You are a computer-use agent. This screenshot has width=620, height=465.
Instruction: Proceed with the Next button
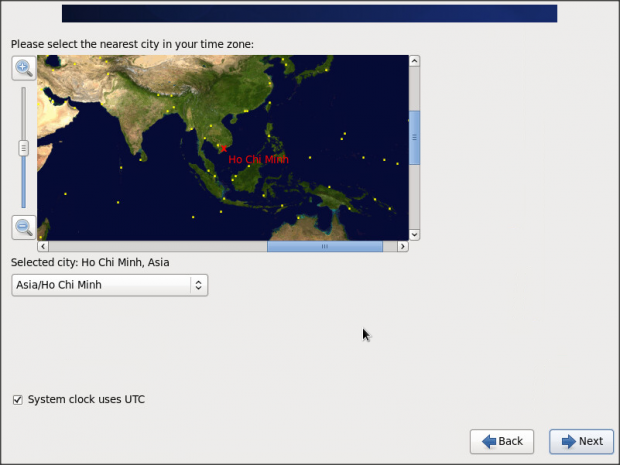(581, 441)
